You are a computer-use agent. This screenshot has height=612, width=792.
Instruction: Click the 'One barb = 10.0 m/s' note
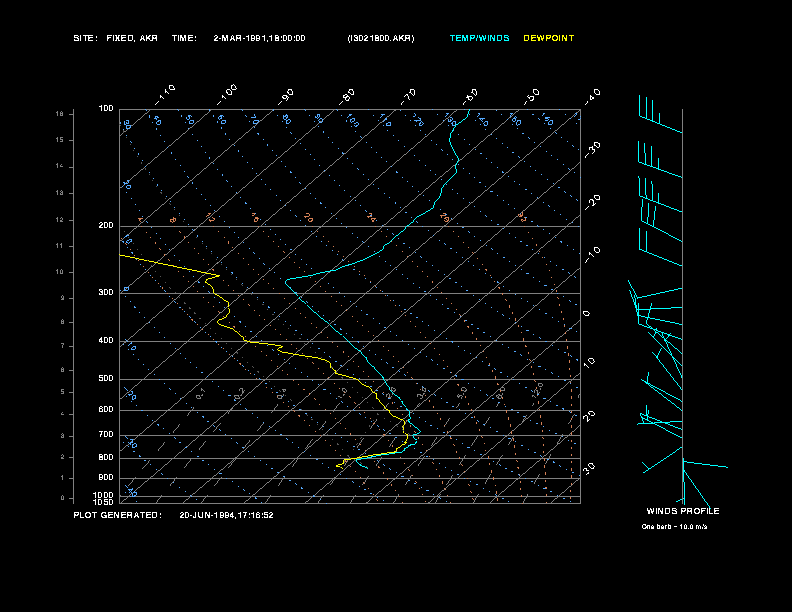674,527
